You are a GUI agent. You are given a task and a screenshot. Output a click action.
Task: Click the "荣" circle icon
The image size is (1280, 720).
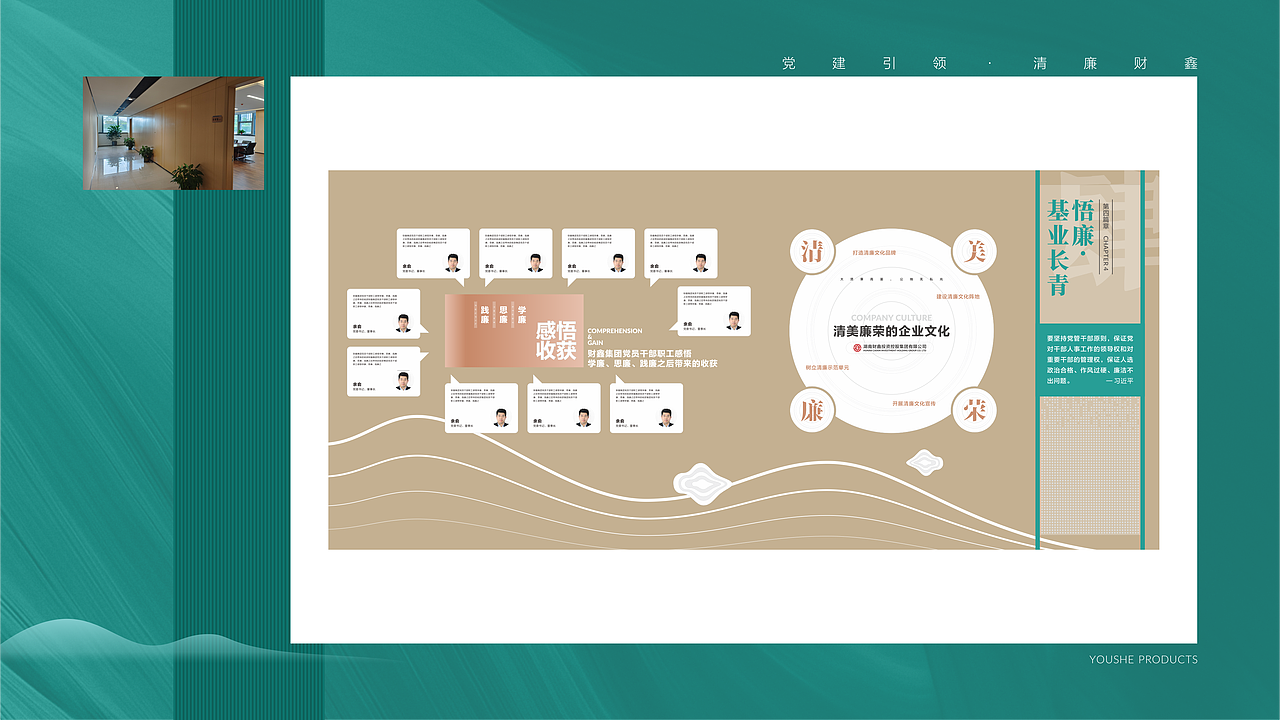(x=973, y=412)
